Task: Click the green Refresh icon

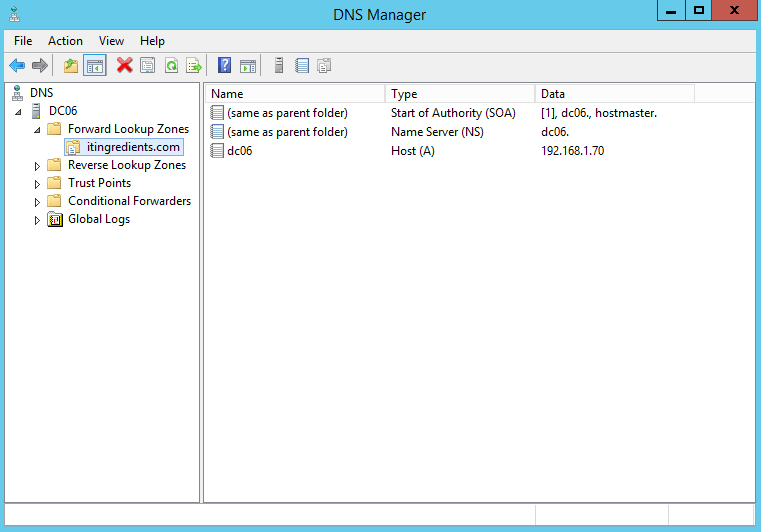Action: [x=171, y=66]
